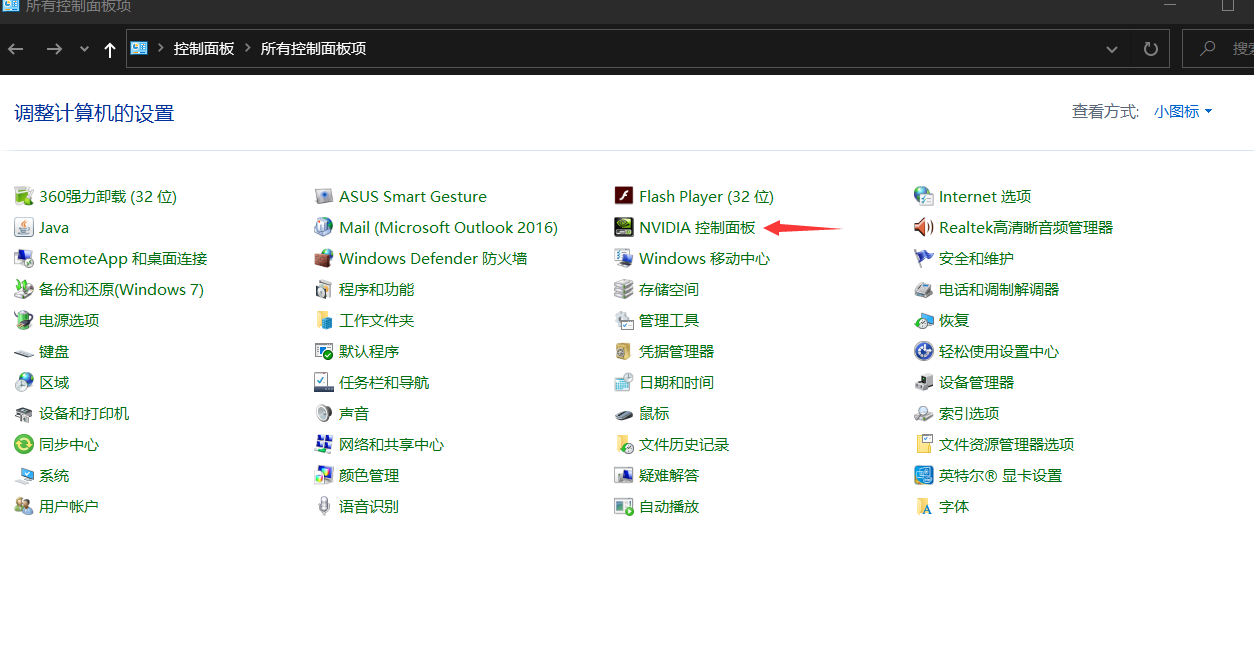Expand chevron after 控制面板 in breadcrumb
Viewport: 1254px width, 648px height.
point(247,48)
